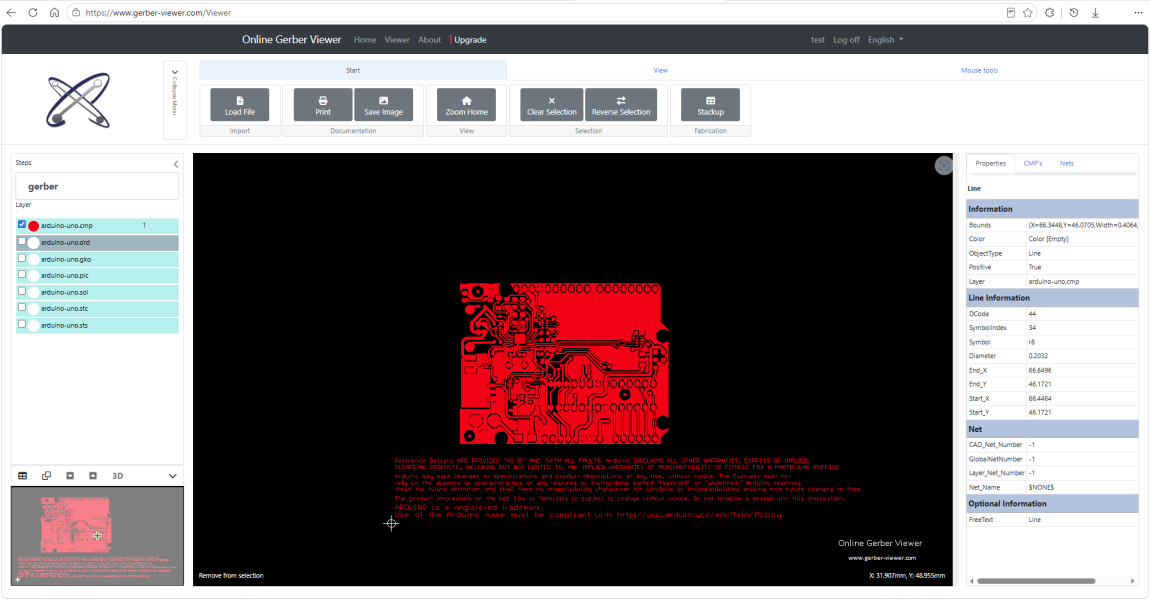
Task: Click the board preview thumbnail
Action: click(x=98, y=536)
